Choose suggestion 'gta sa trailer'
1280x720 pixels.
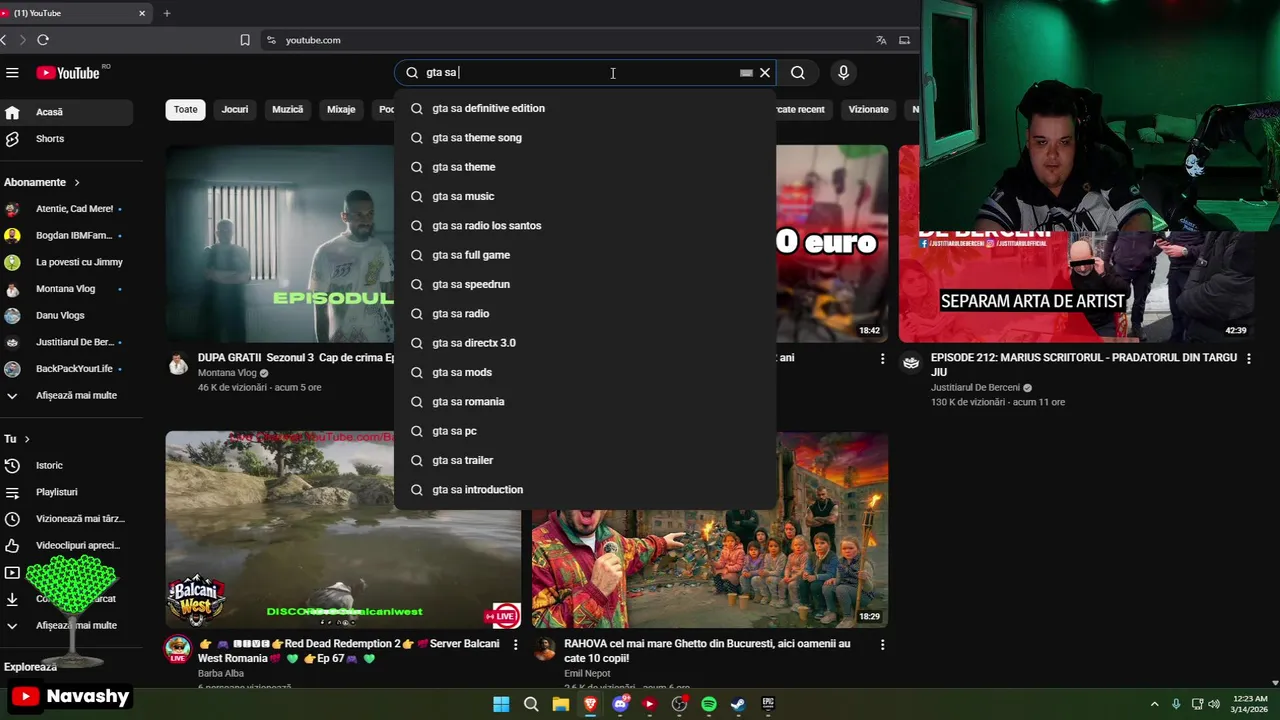point(585,460)
